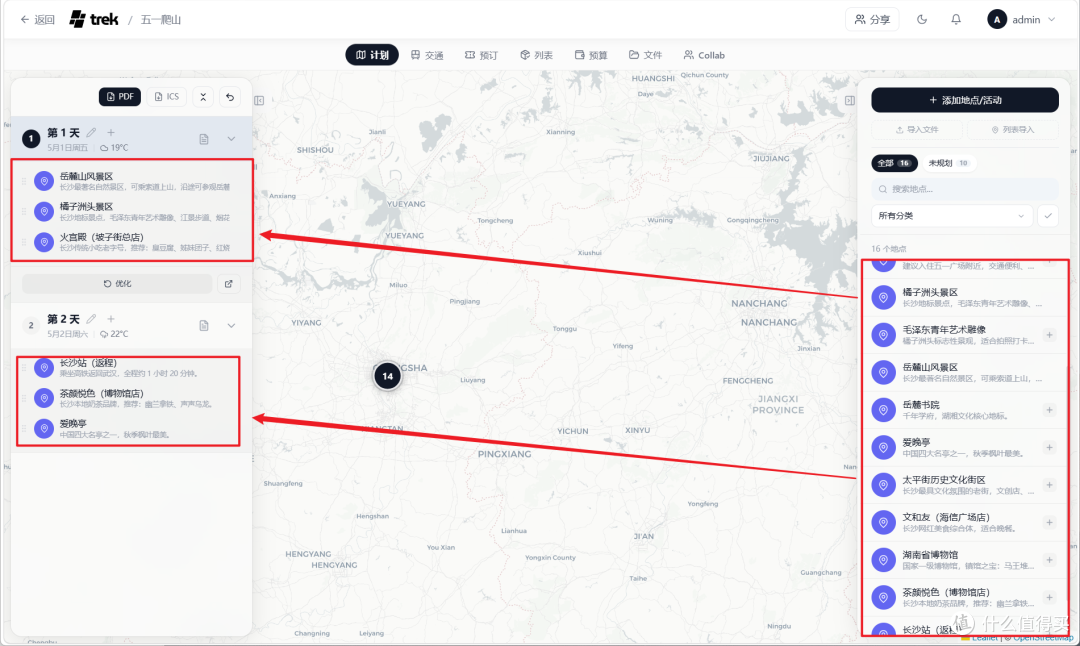Collapse the right places panel
The image size is (1080, 646).
coord(850,101)
